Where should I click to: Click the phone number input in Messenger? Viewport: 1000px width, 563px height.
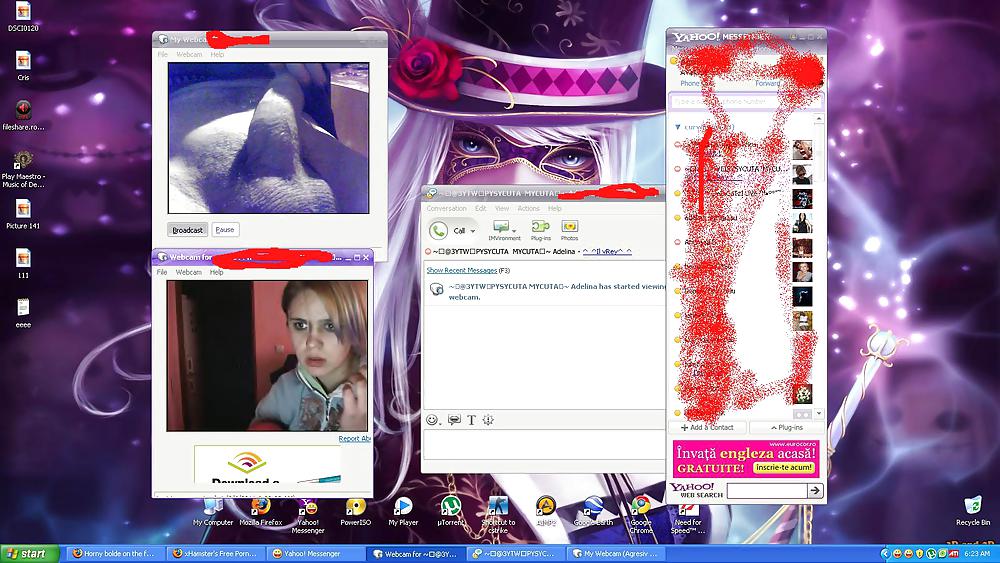pyautogui.click(x=744, y=101)
